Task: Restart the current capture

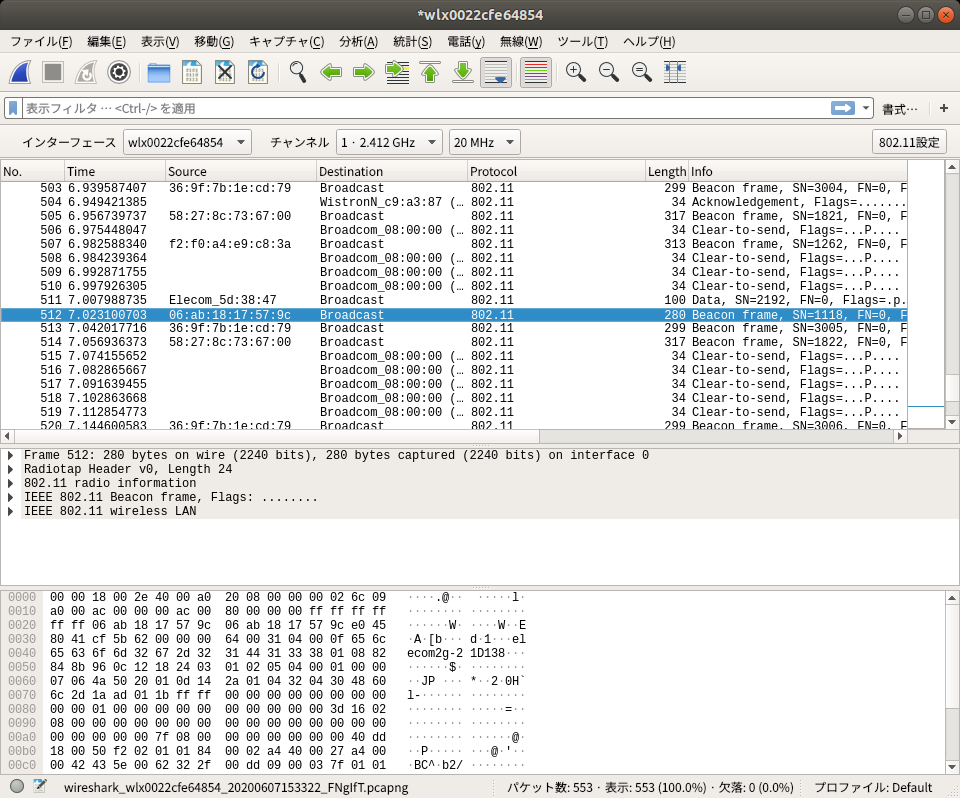Action: point(86,72)
